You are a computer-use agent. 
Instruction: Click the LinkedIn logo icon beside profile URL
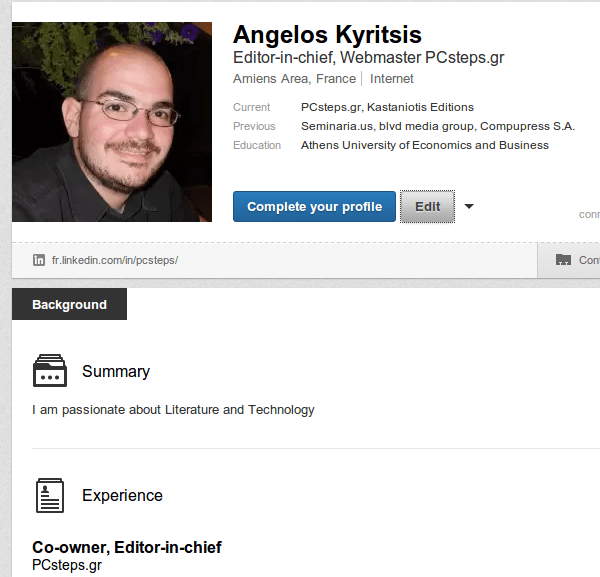coord(39,260)
